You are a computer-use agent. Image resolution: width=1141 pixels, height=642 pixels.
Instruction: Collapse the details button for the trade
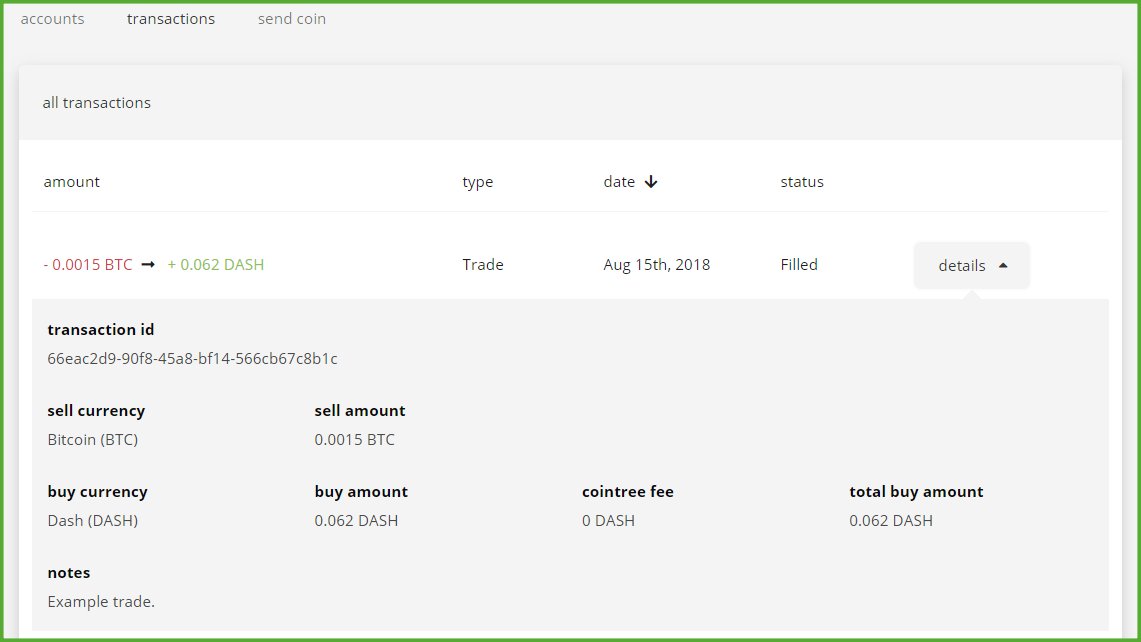[971, 266]
